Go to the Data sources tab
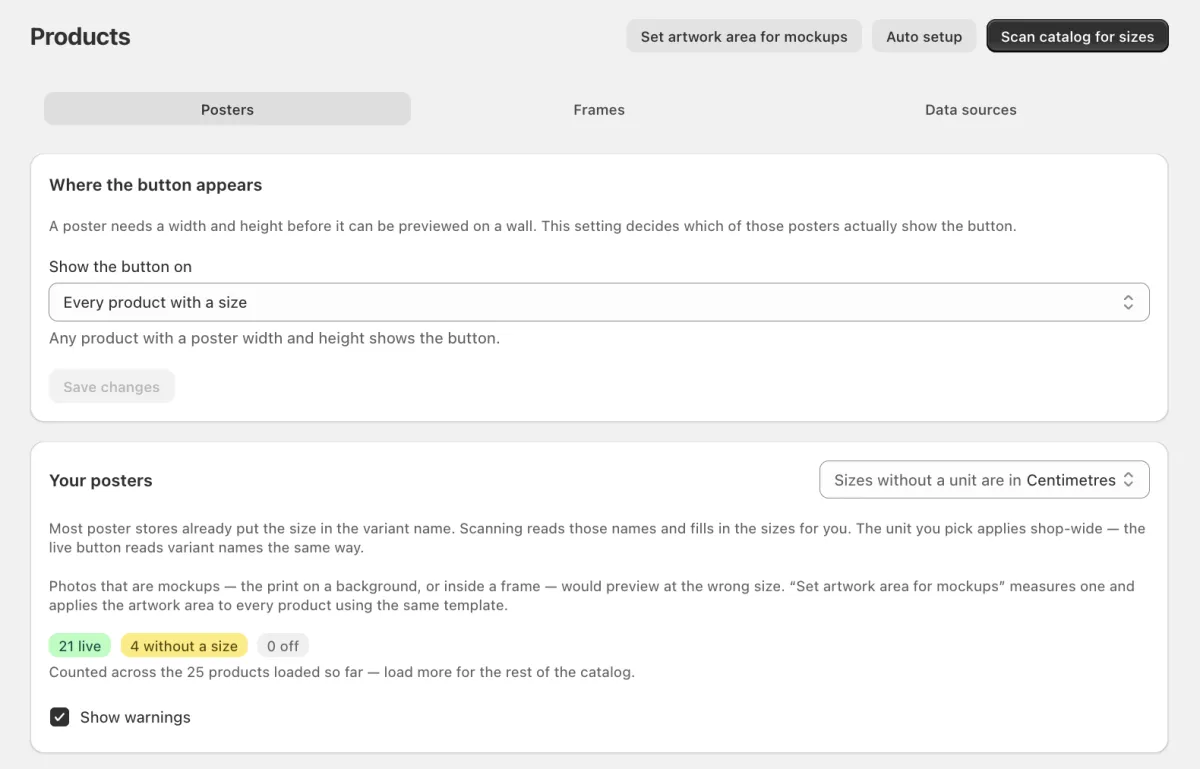Screen dimensions: 1200x769 pos(971,110)
